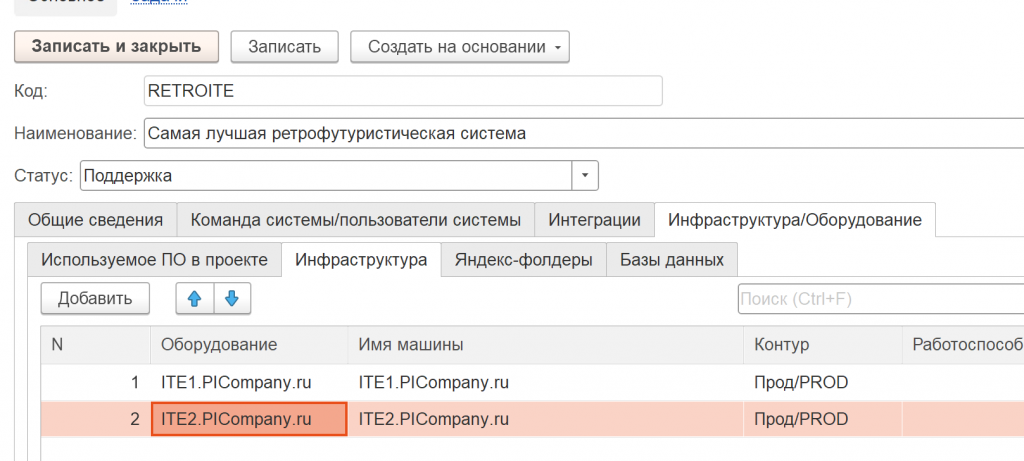Screen dimensions: 1024x461
Task: Click the Оборудование column header
Action: click(218, 344)
